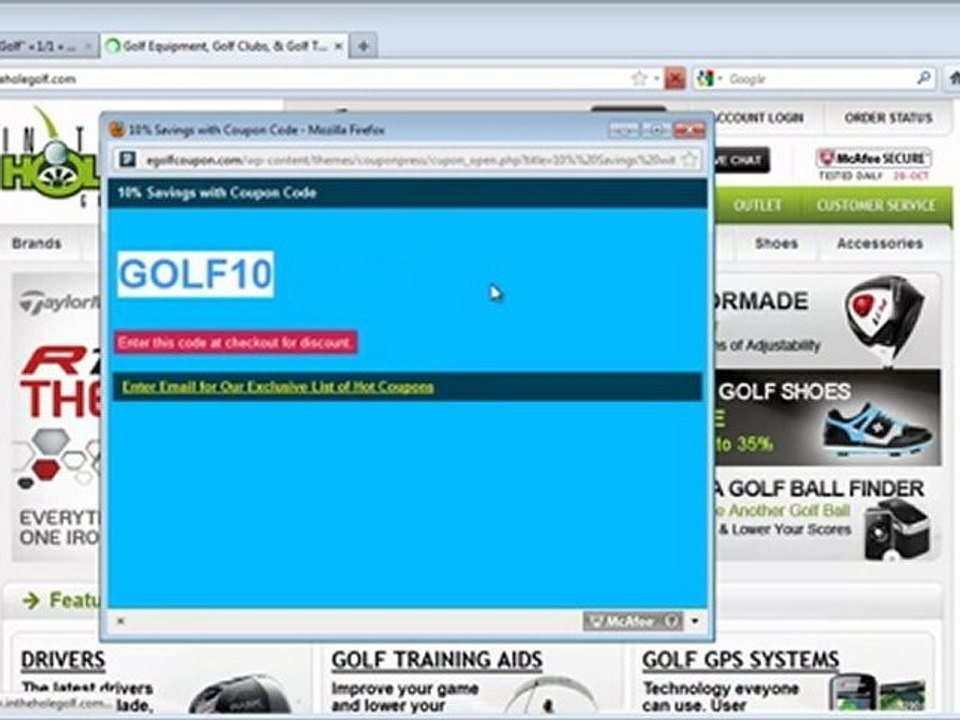The image size is (960, 720).
Task: Open the Customer Service menu tab
Action: [876, 205]
